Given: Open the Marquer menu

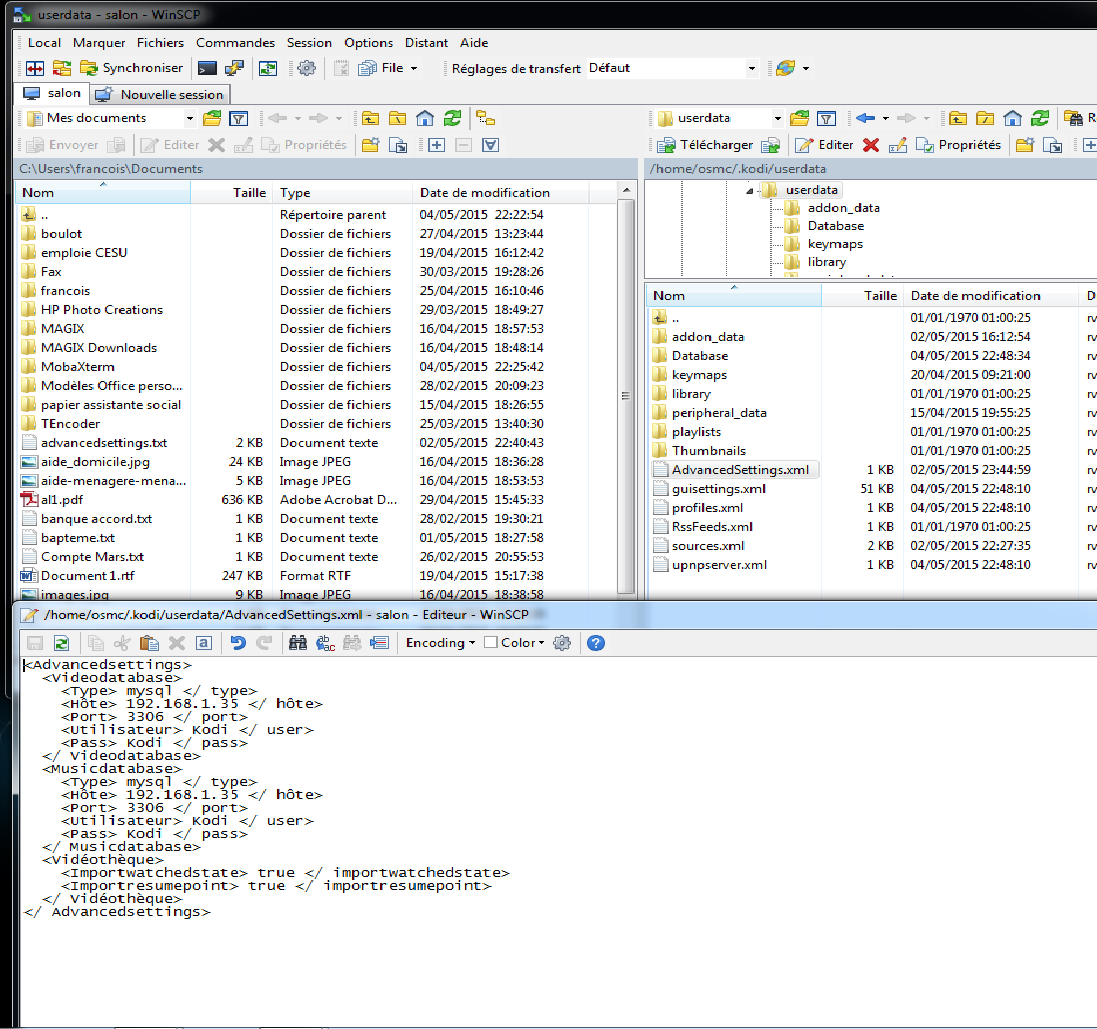Looking at the screenshot, I should click(x=99, y=43).
